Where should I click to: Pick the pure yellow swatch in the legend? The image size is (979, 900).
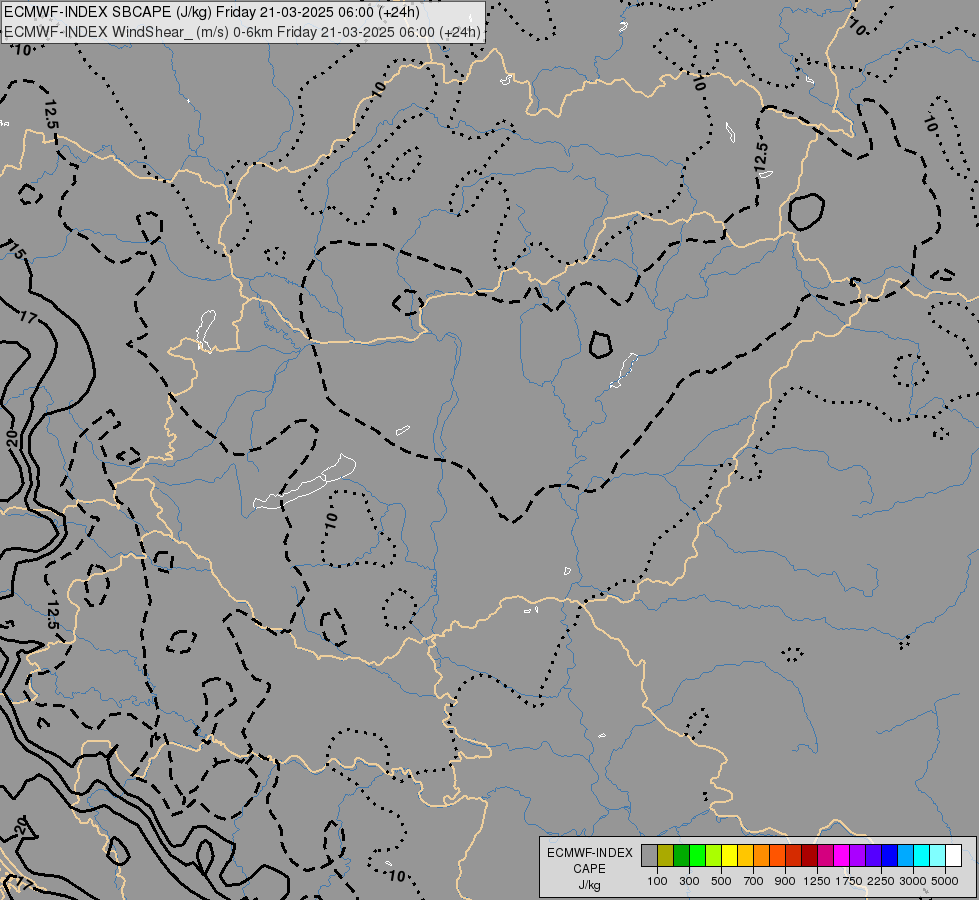point(729,855)
